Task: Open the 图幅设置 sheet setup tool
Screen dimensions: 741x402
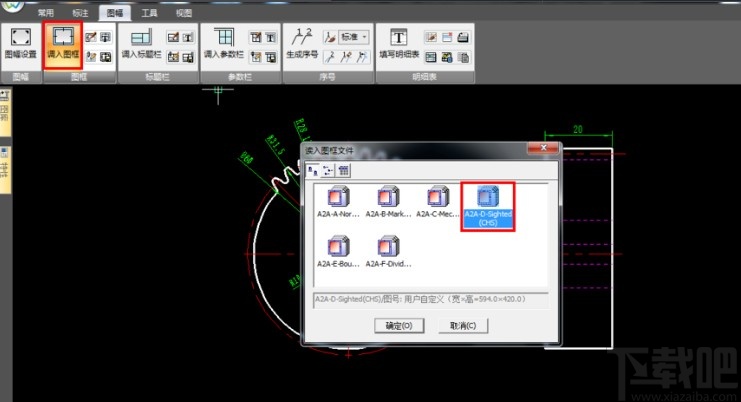Action: click(x=20, y=43)
